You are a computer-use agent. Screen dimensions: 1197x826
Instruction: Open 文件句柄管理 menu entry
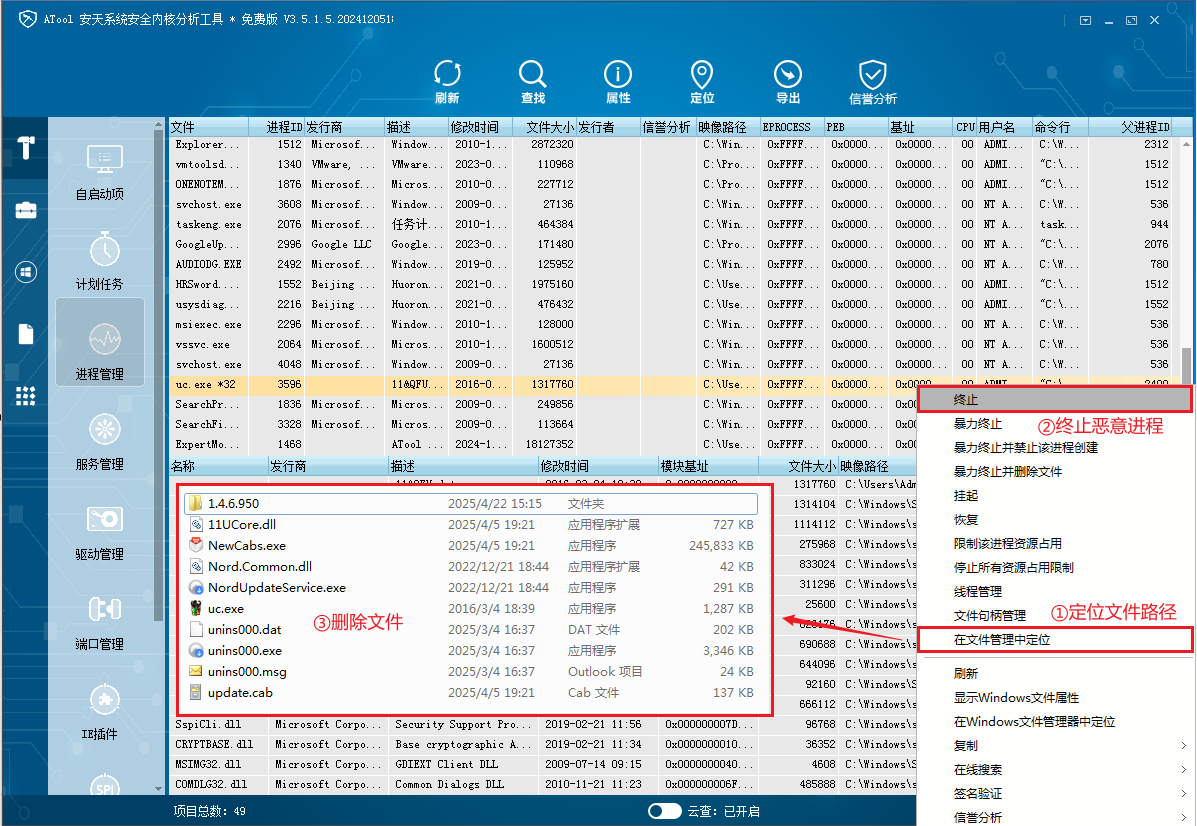(989, 615)
